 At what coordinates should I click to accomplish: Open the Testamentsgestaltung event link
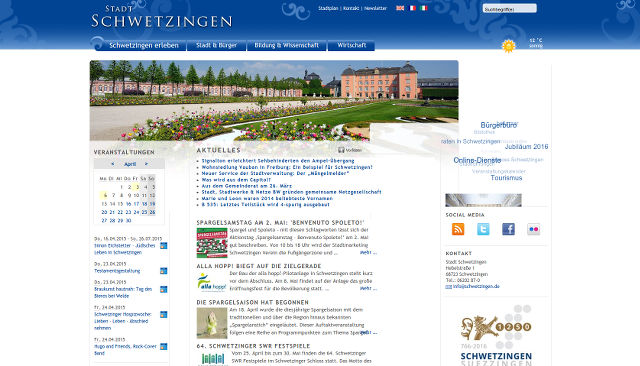[x=117, y=271]
